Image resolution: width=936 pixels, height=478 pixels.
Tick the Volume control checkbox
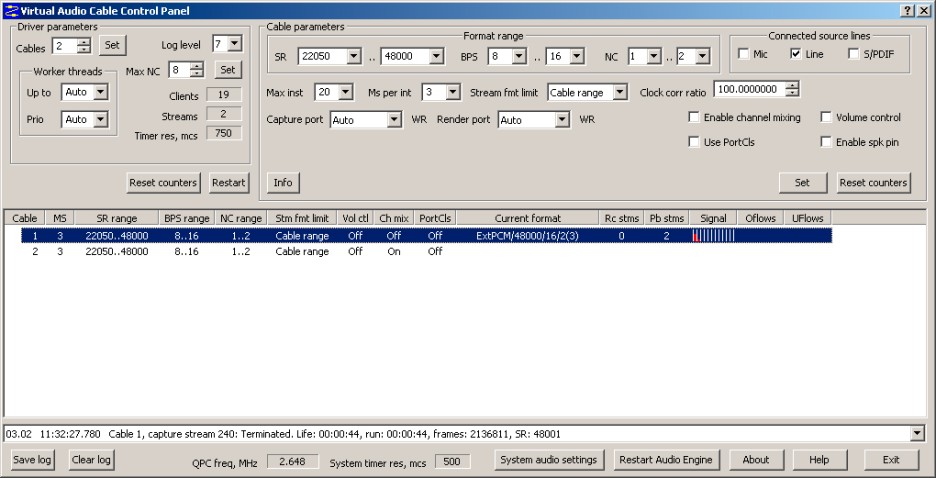click(826, 117)
